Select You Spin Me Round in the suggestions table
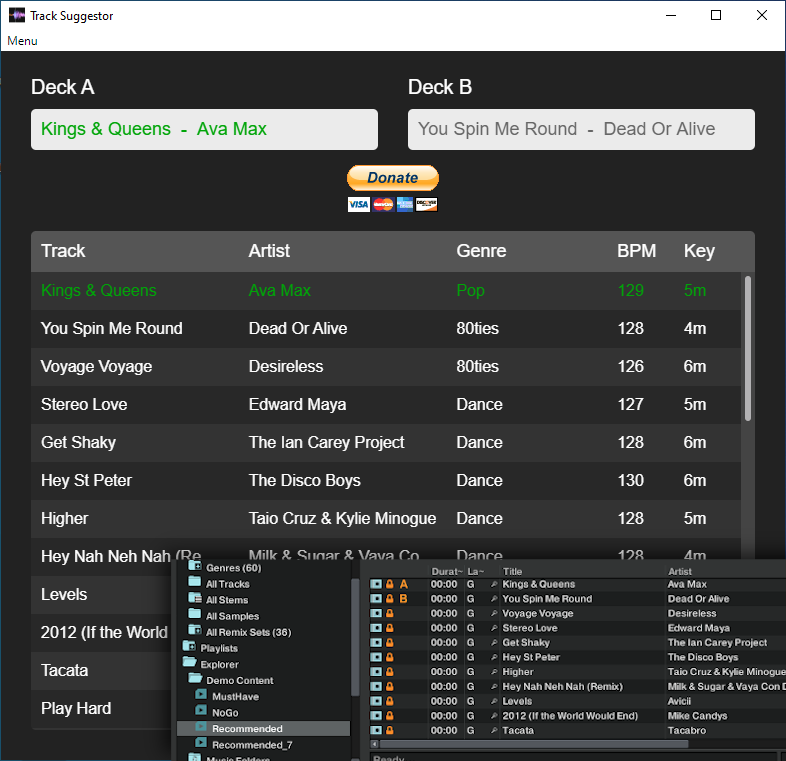This screenshot has height=761, width=786. click(386, 329)
